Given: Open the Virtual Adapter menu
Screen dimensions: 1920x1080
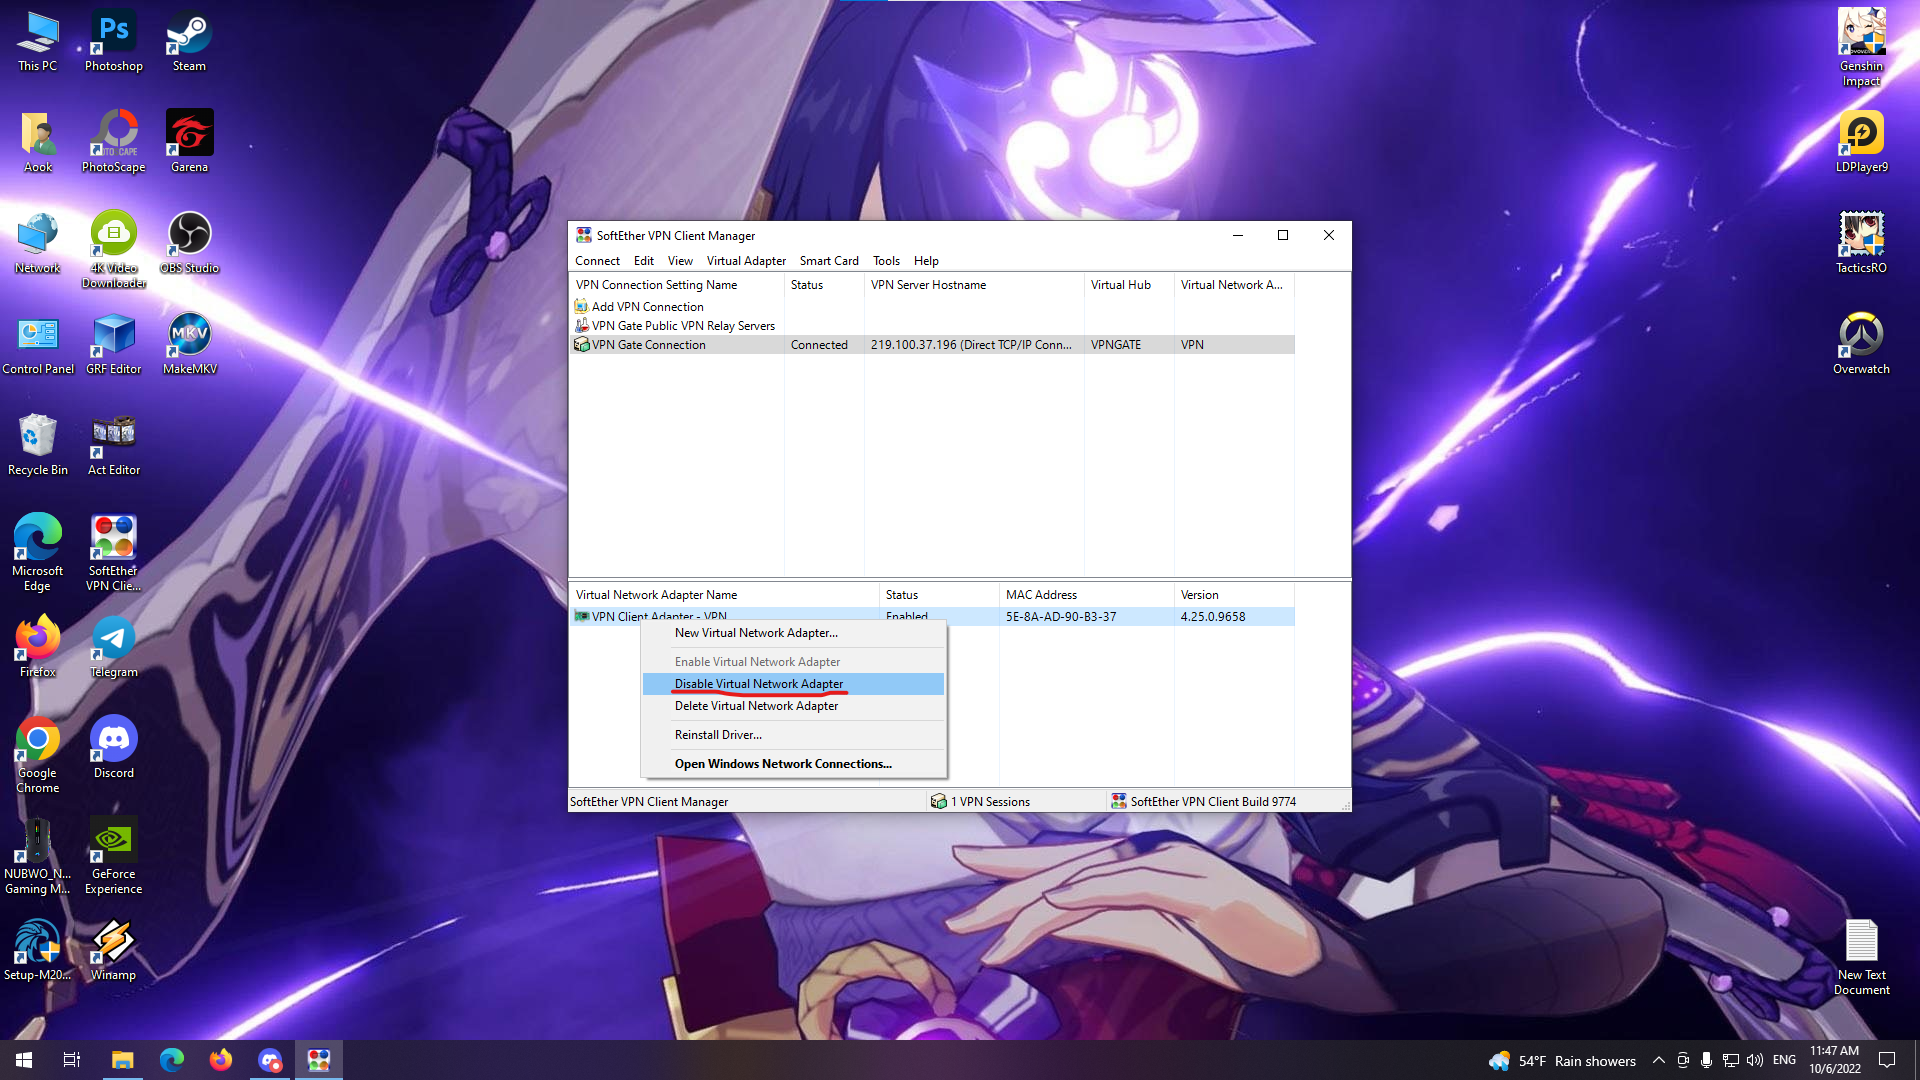Looking at the screenshot, I should [x=746, y=261].
